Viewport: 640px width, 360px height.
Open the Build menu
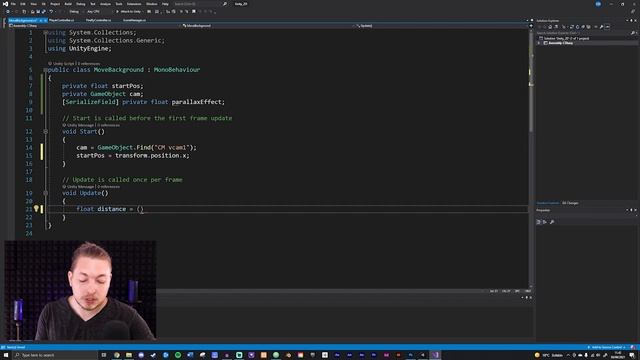(x=68, y=4)
